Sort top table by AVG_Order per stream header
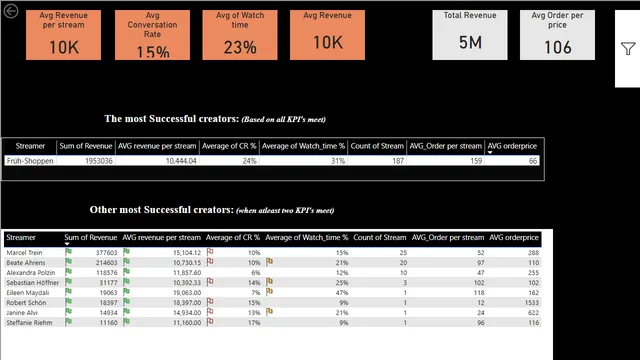Screen dimensions: 640x360 pos(446,146)
